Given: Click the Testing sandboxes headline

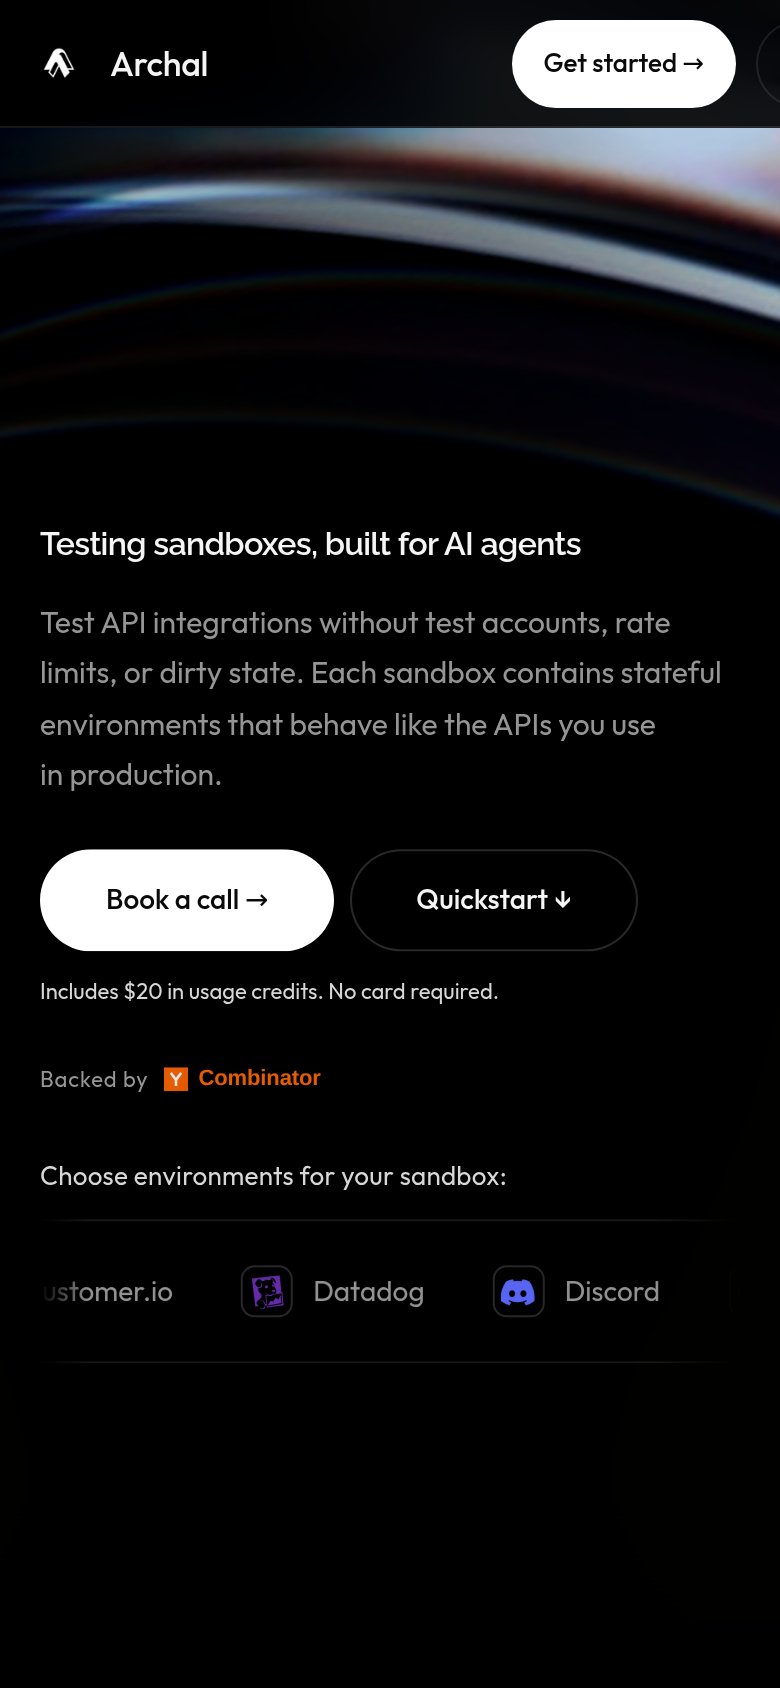Looking at the screenshot, I should (310, 544).
